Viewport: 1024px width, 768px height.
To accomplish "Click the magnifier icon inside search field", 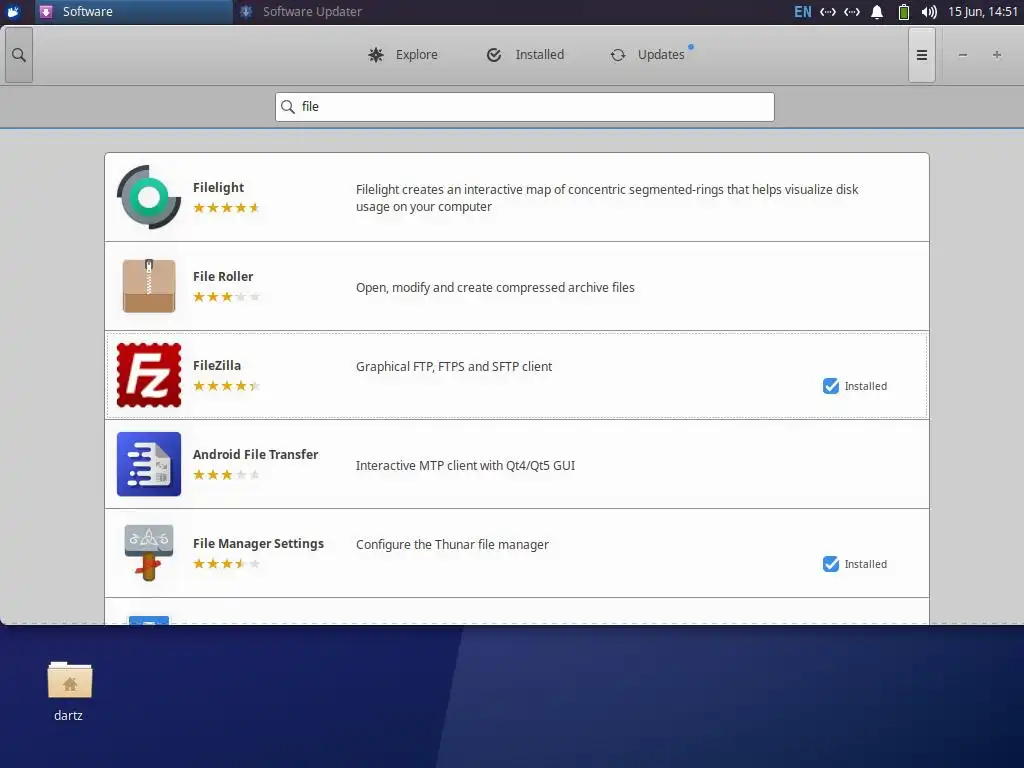I will pyautogui.click(x=287, y=106).
